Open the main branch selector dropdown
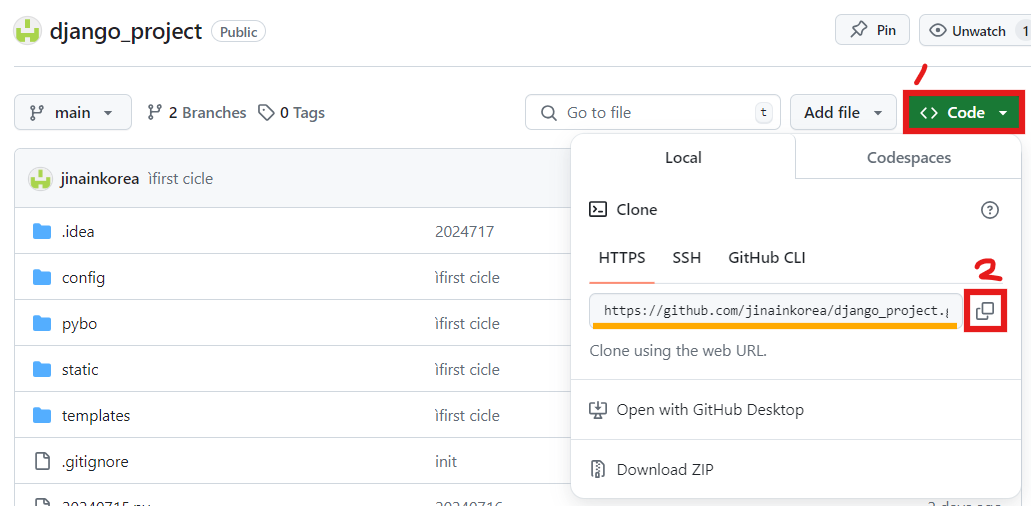The width and height of the screenshot is (1031, 506). coord(73,112)
